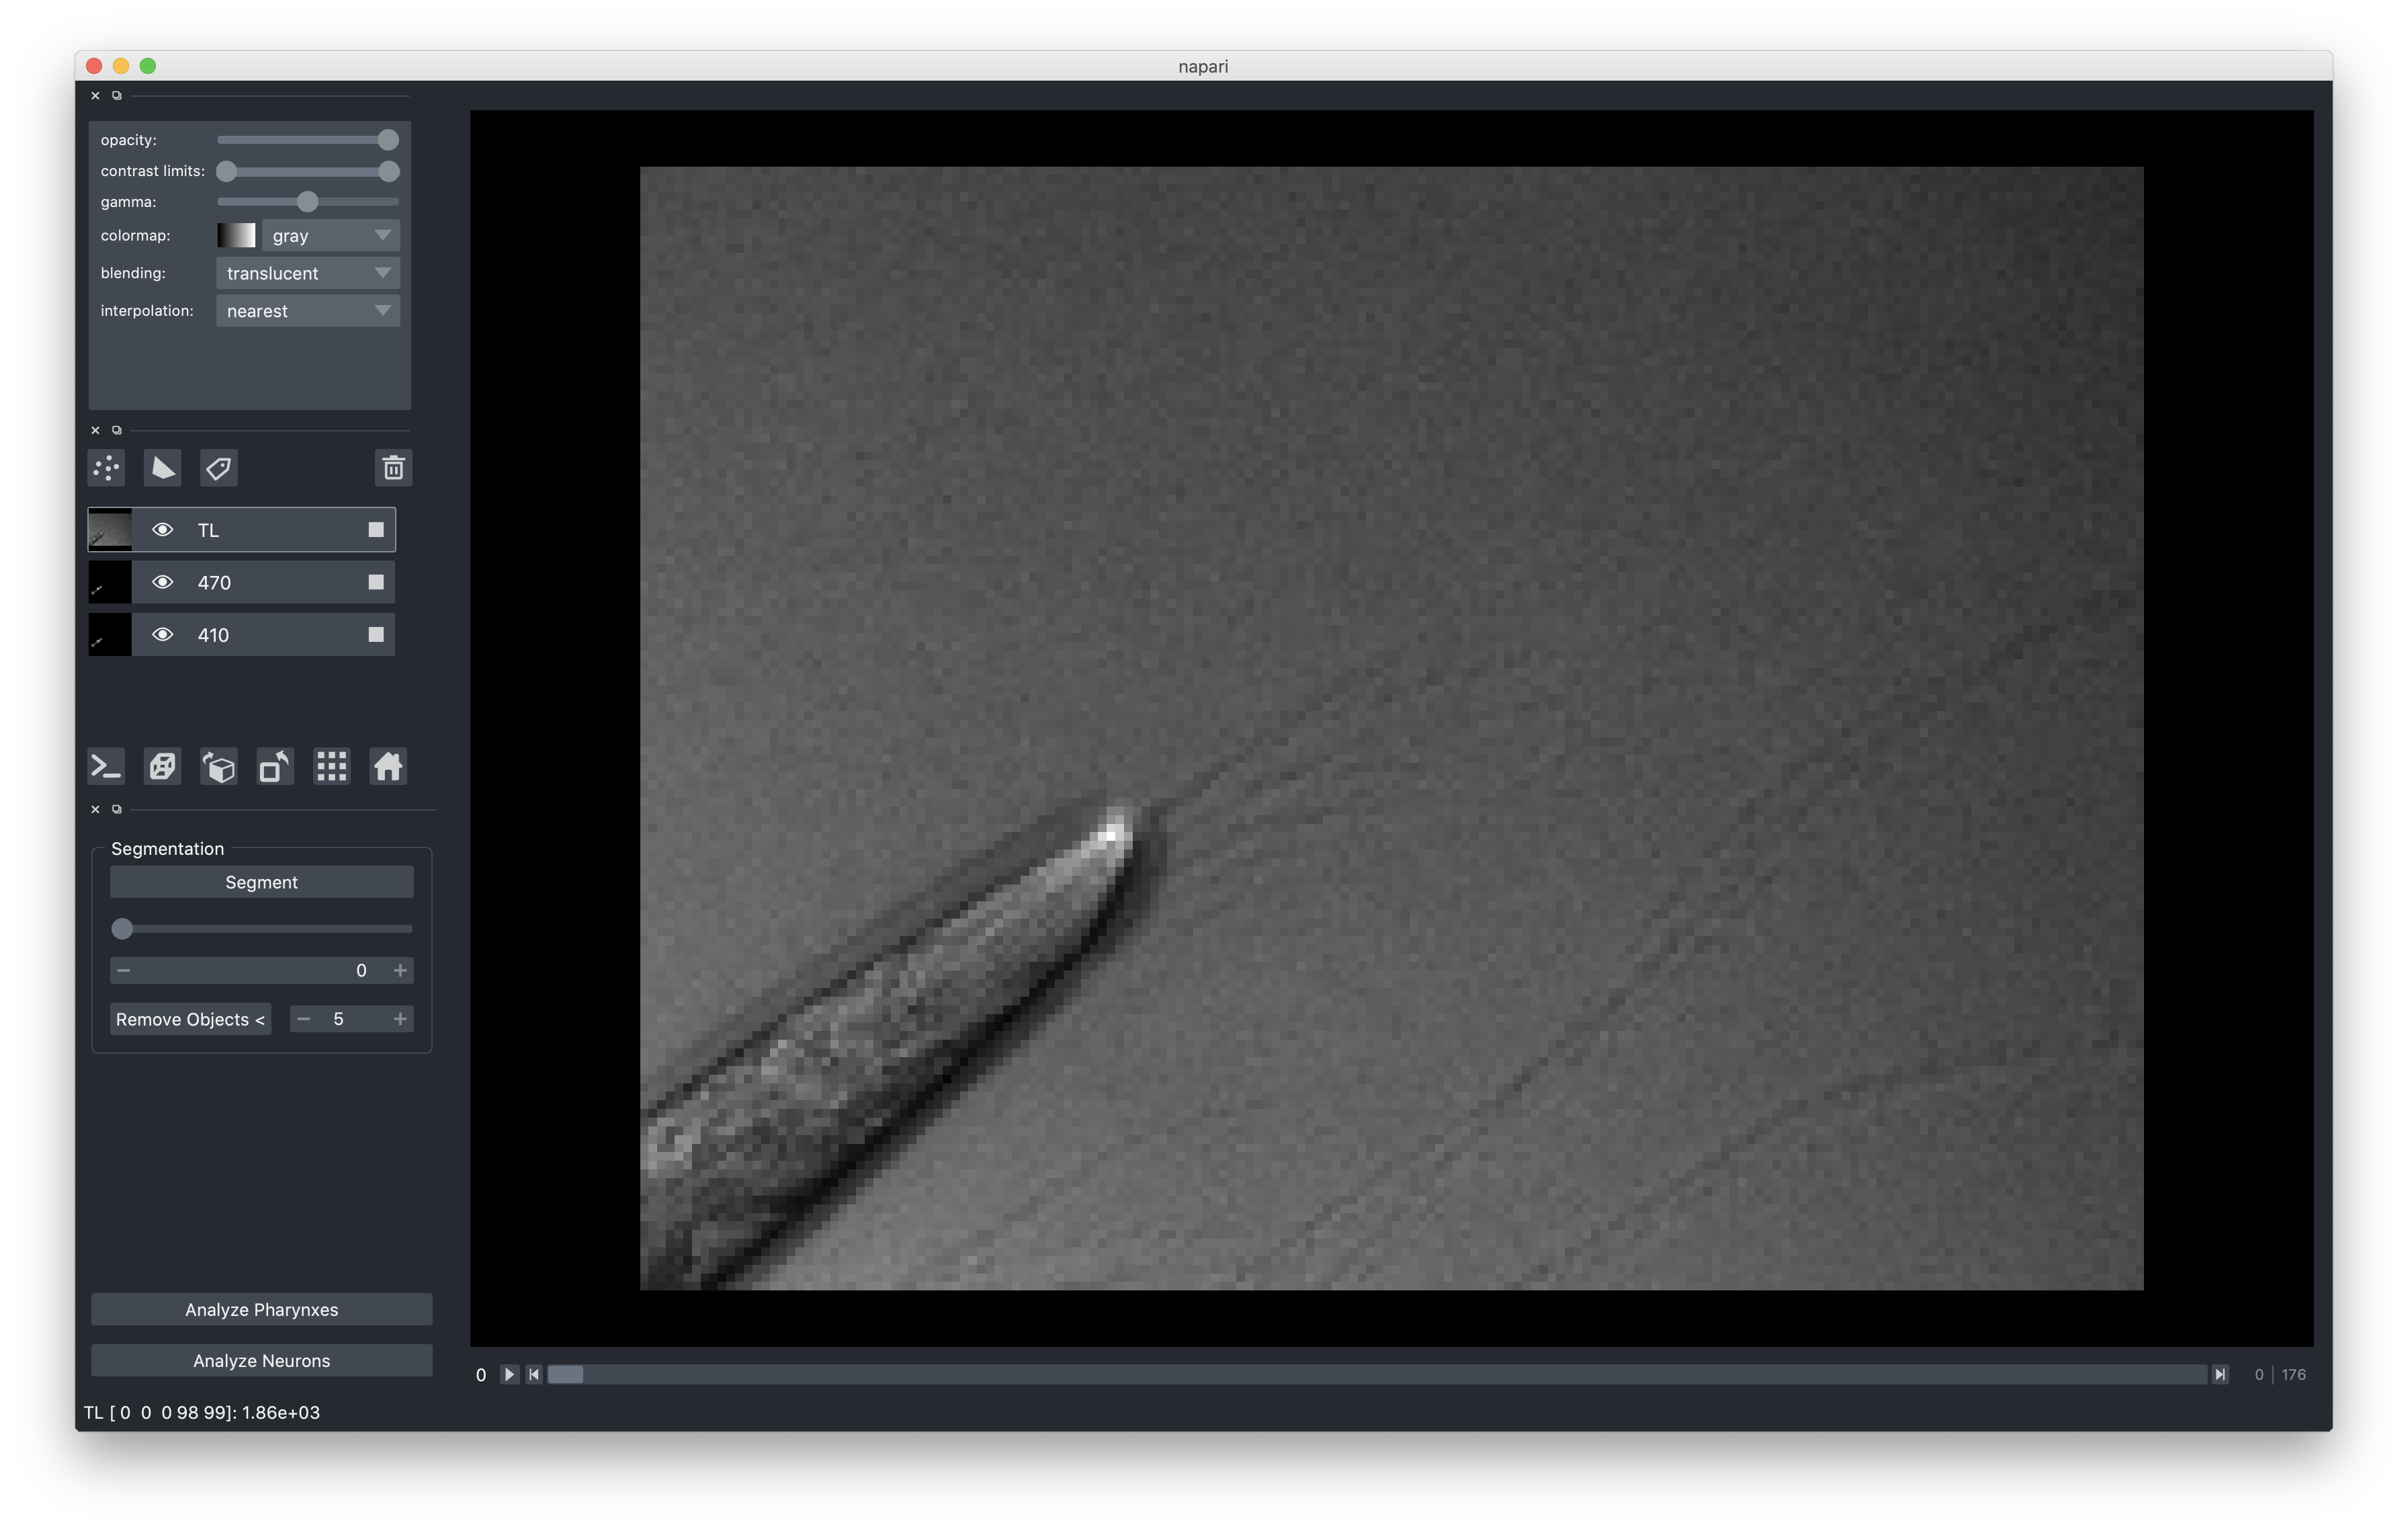
Task: Add a new shapes layer
Action: pos(162,468)
